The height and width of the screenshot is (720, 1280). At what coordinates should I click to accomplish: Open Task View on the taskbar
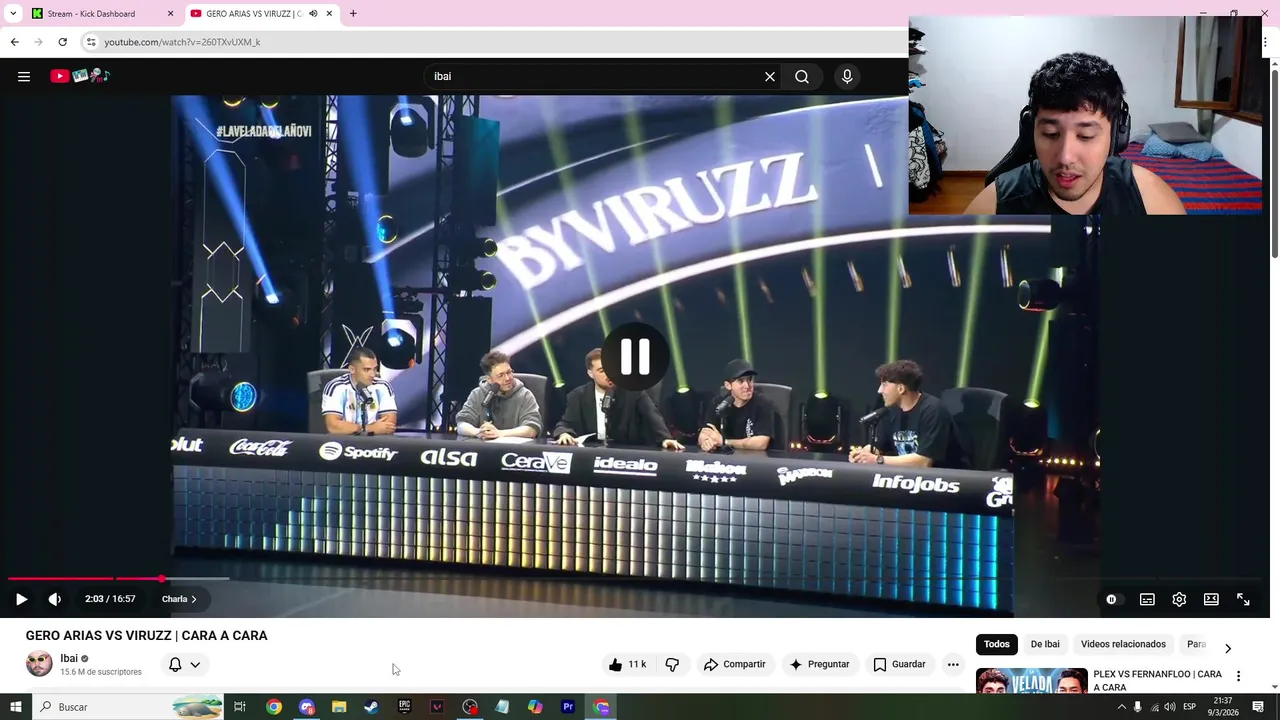click(x=240, y=707)
